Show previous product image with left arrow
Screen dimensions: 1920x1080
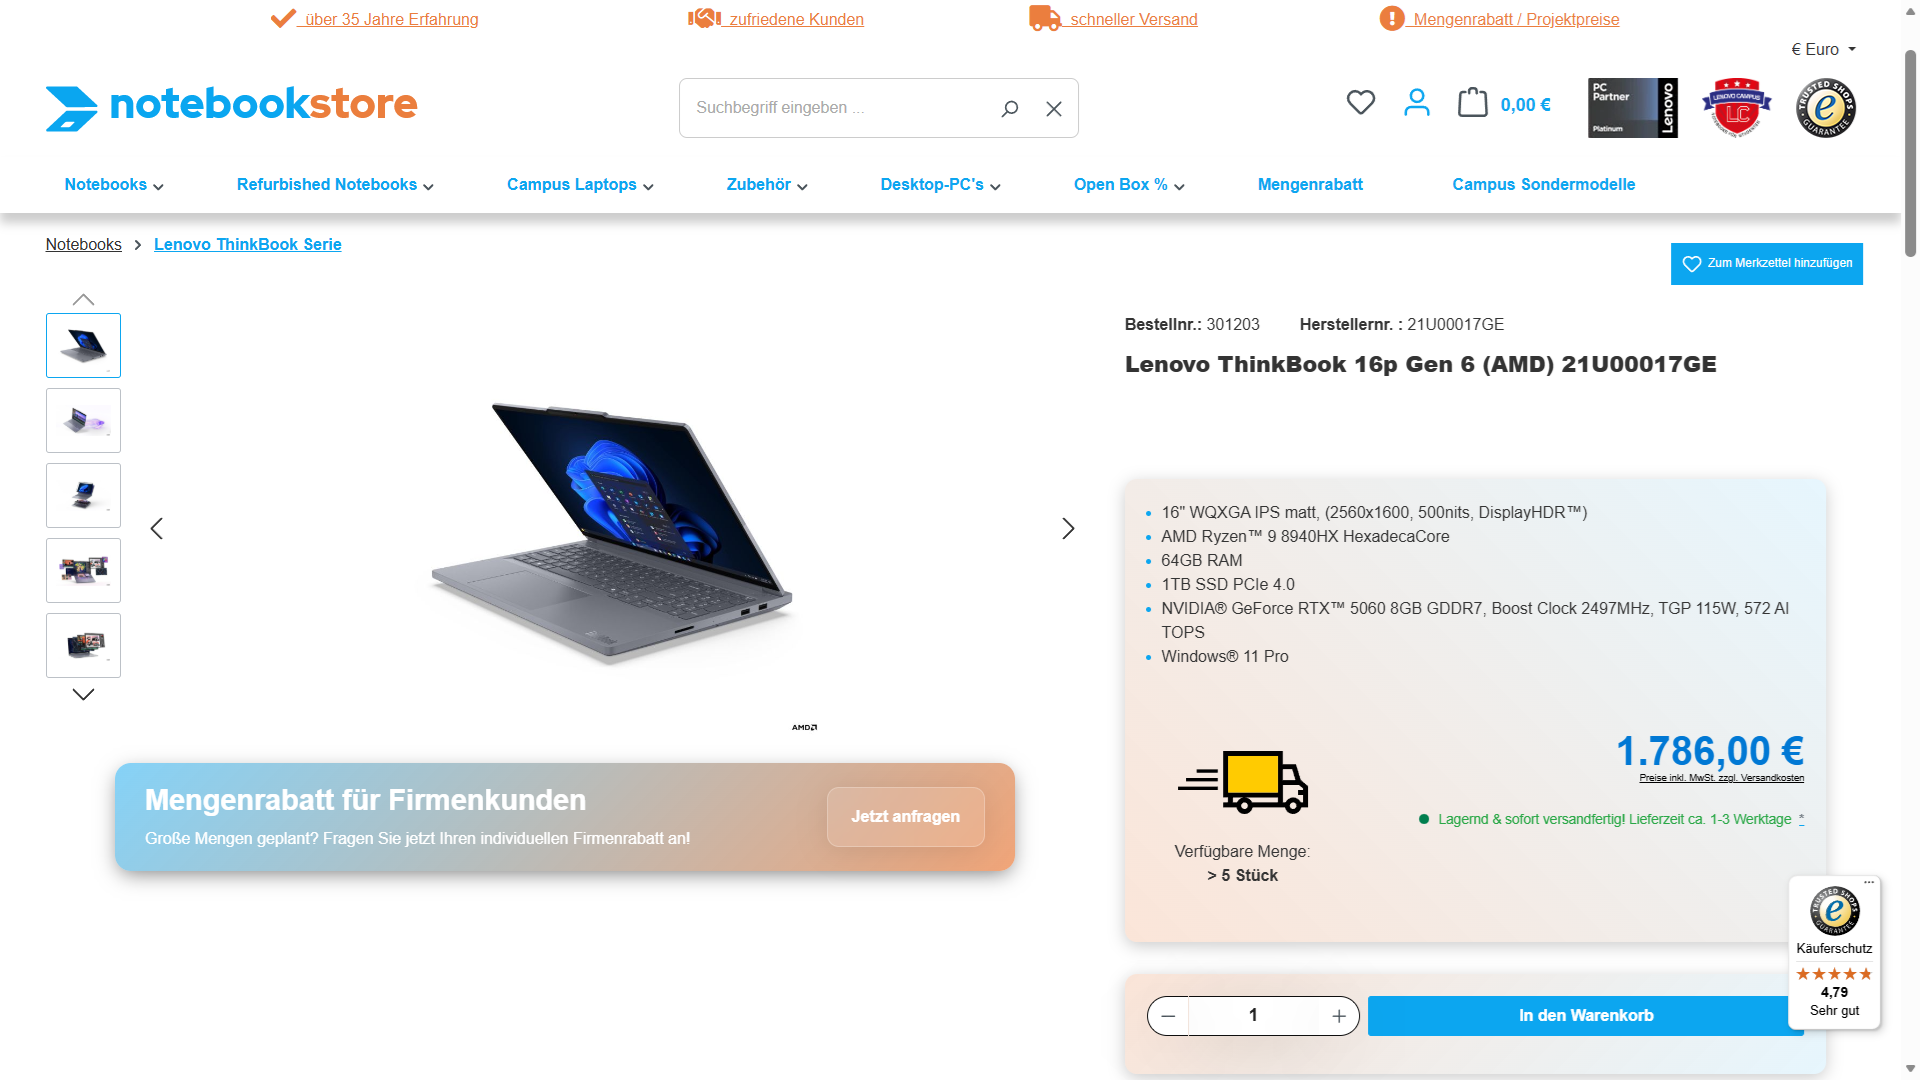(x=156, y=528)
